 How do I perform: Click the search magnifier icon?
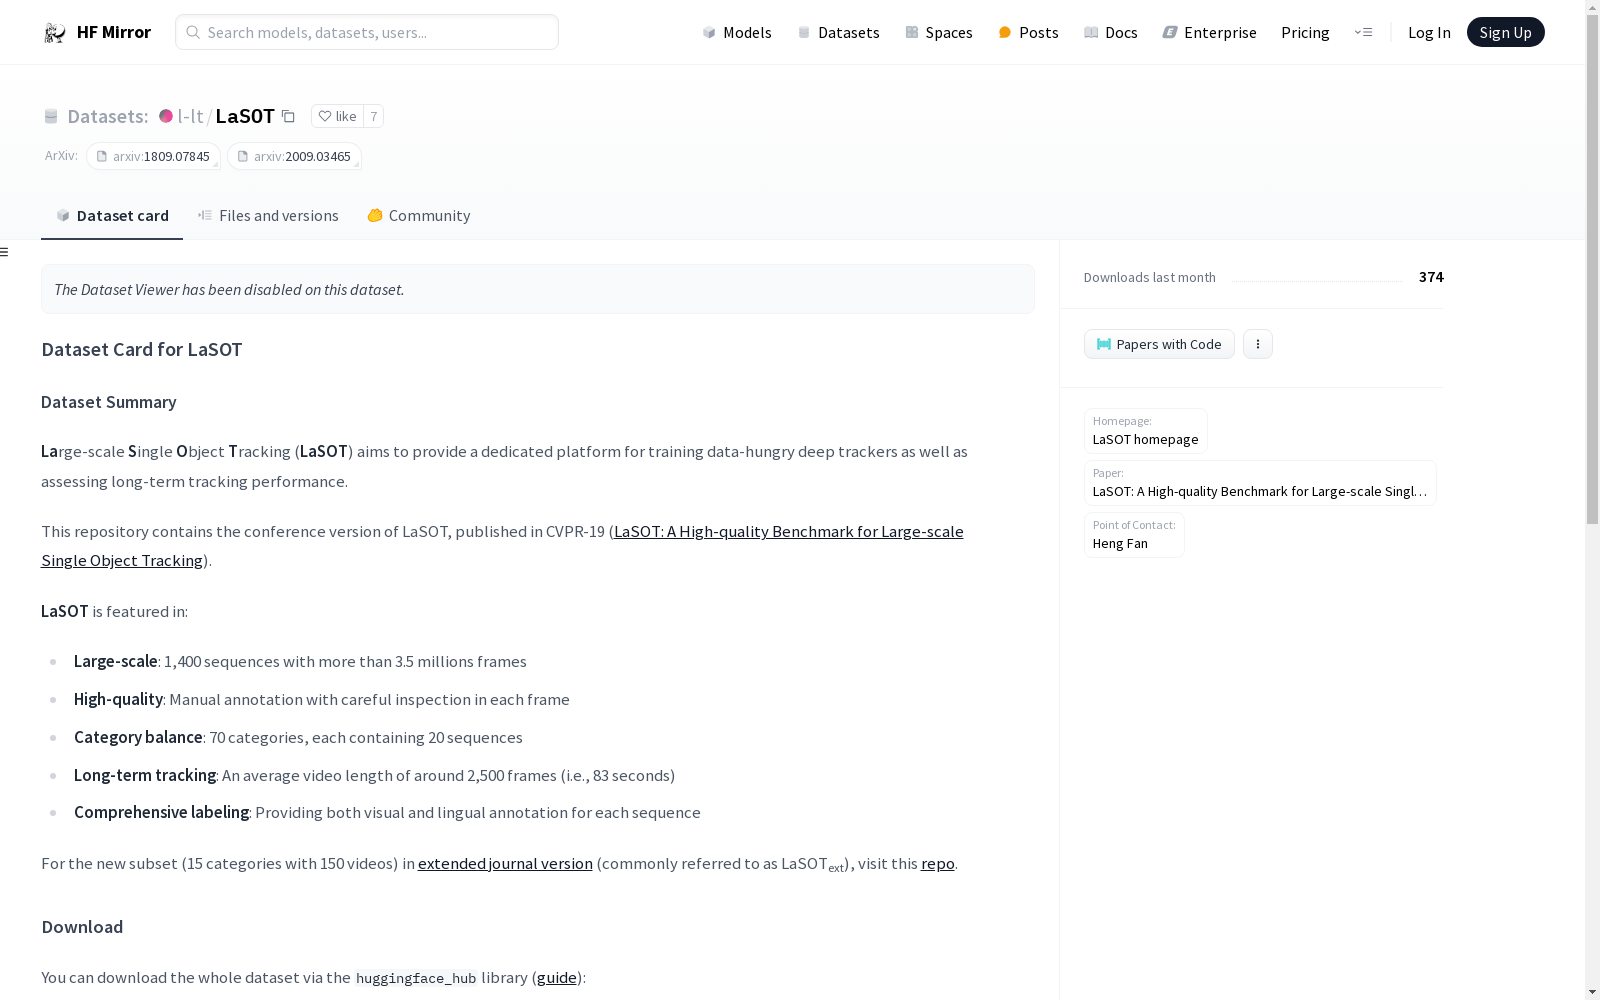pos(193,32)
